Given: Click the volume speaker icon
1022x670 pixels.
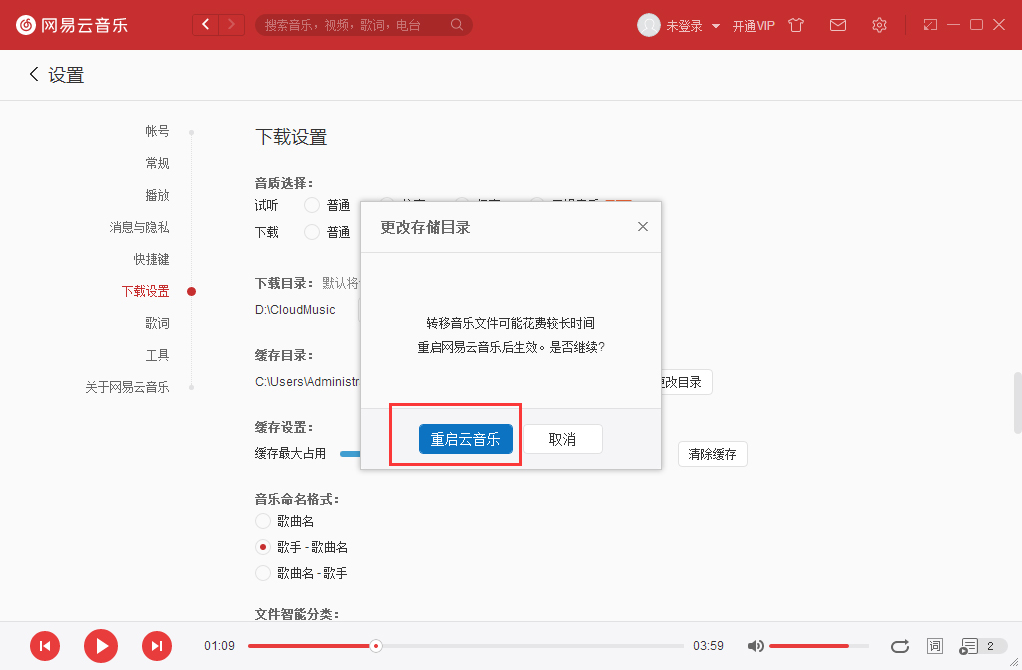Looking at the screenshot, I should click(x=755, y=646).
